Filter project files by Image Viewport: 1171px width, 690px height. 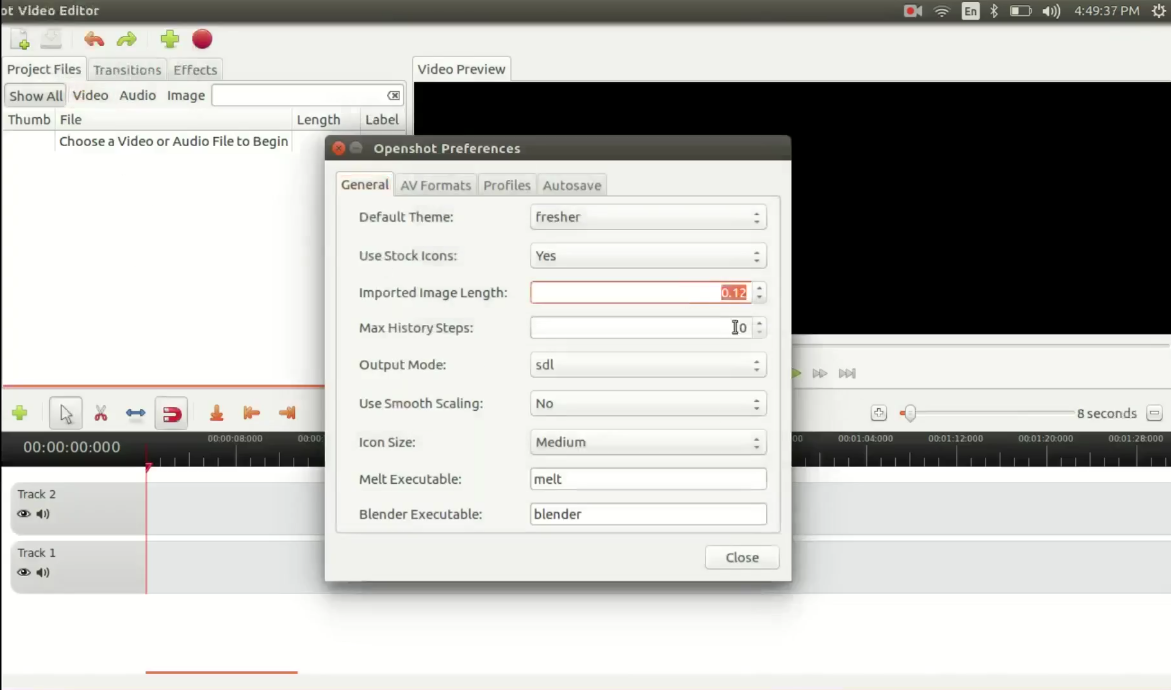tap(186, 96)
